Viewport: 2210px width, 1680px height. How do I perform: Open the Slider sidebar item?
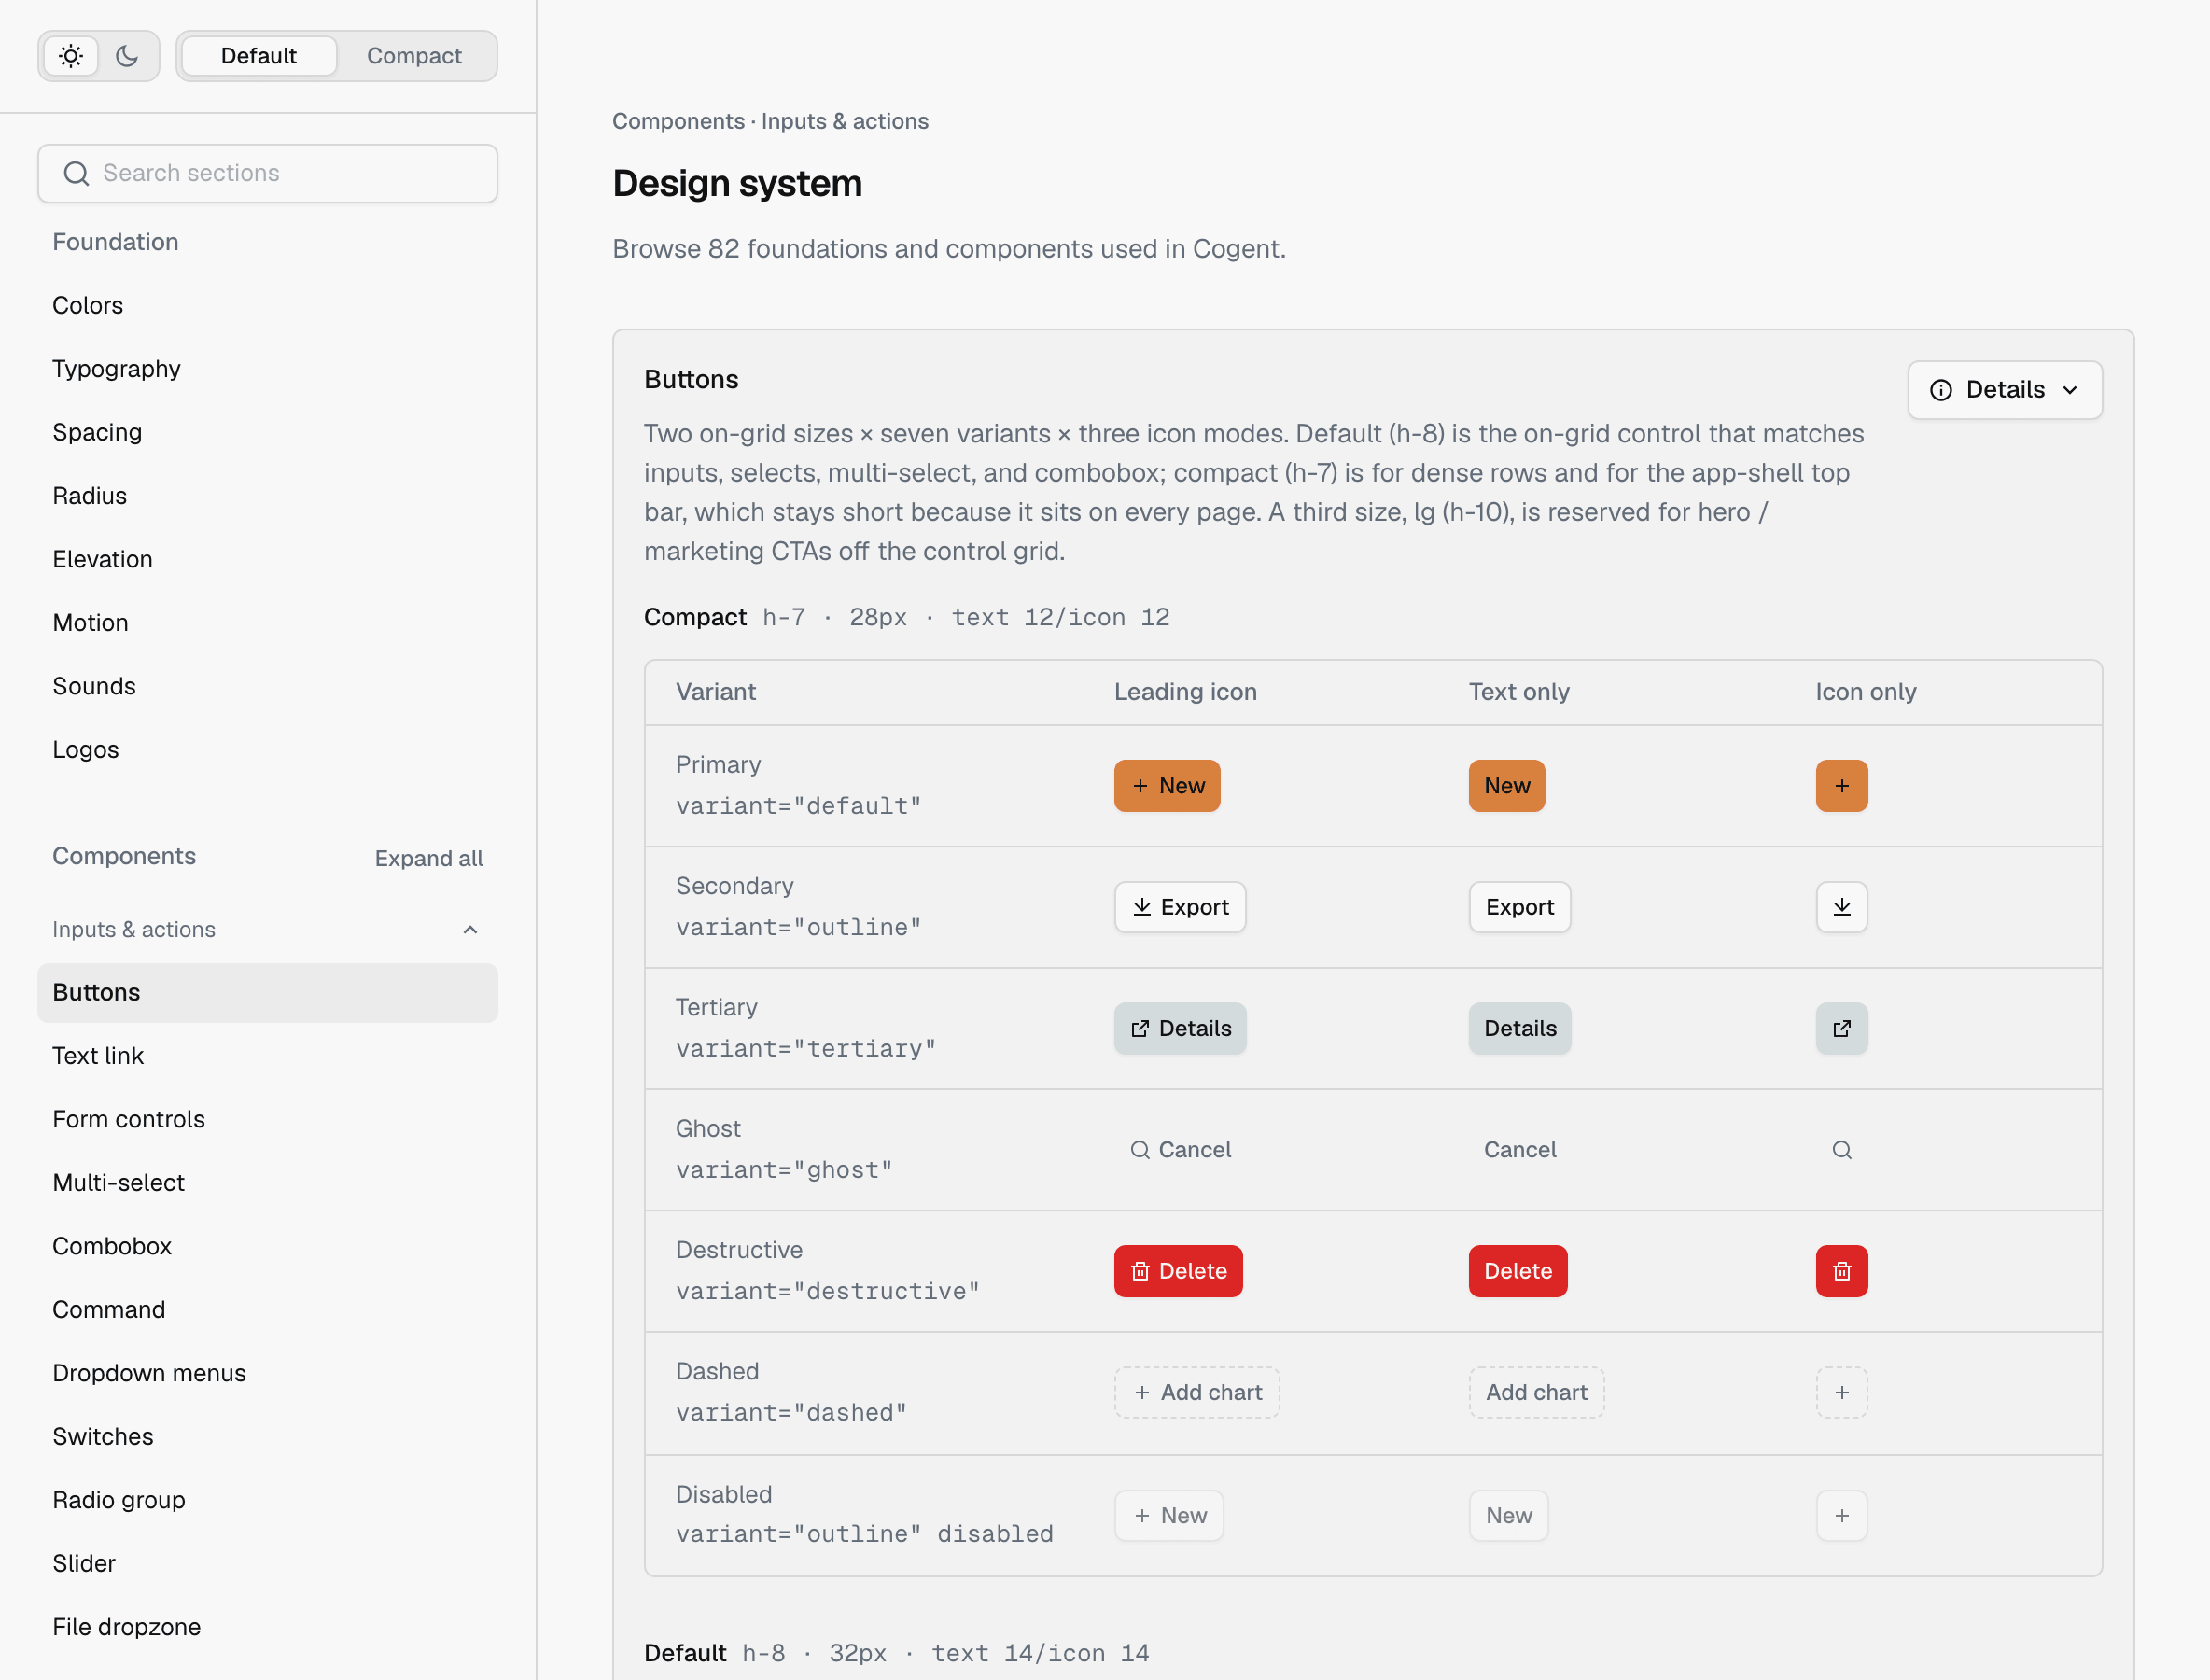point(268,1563)
